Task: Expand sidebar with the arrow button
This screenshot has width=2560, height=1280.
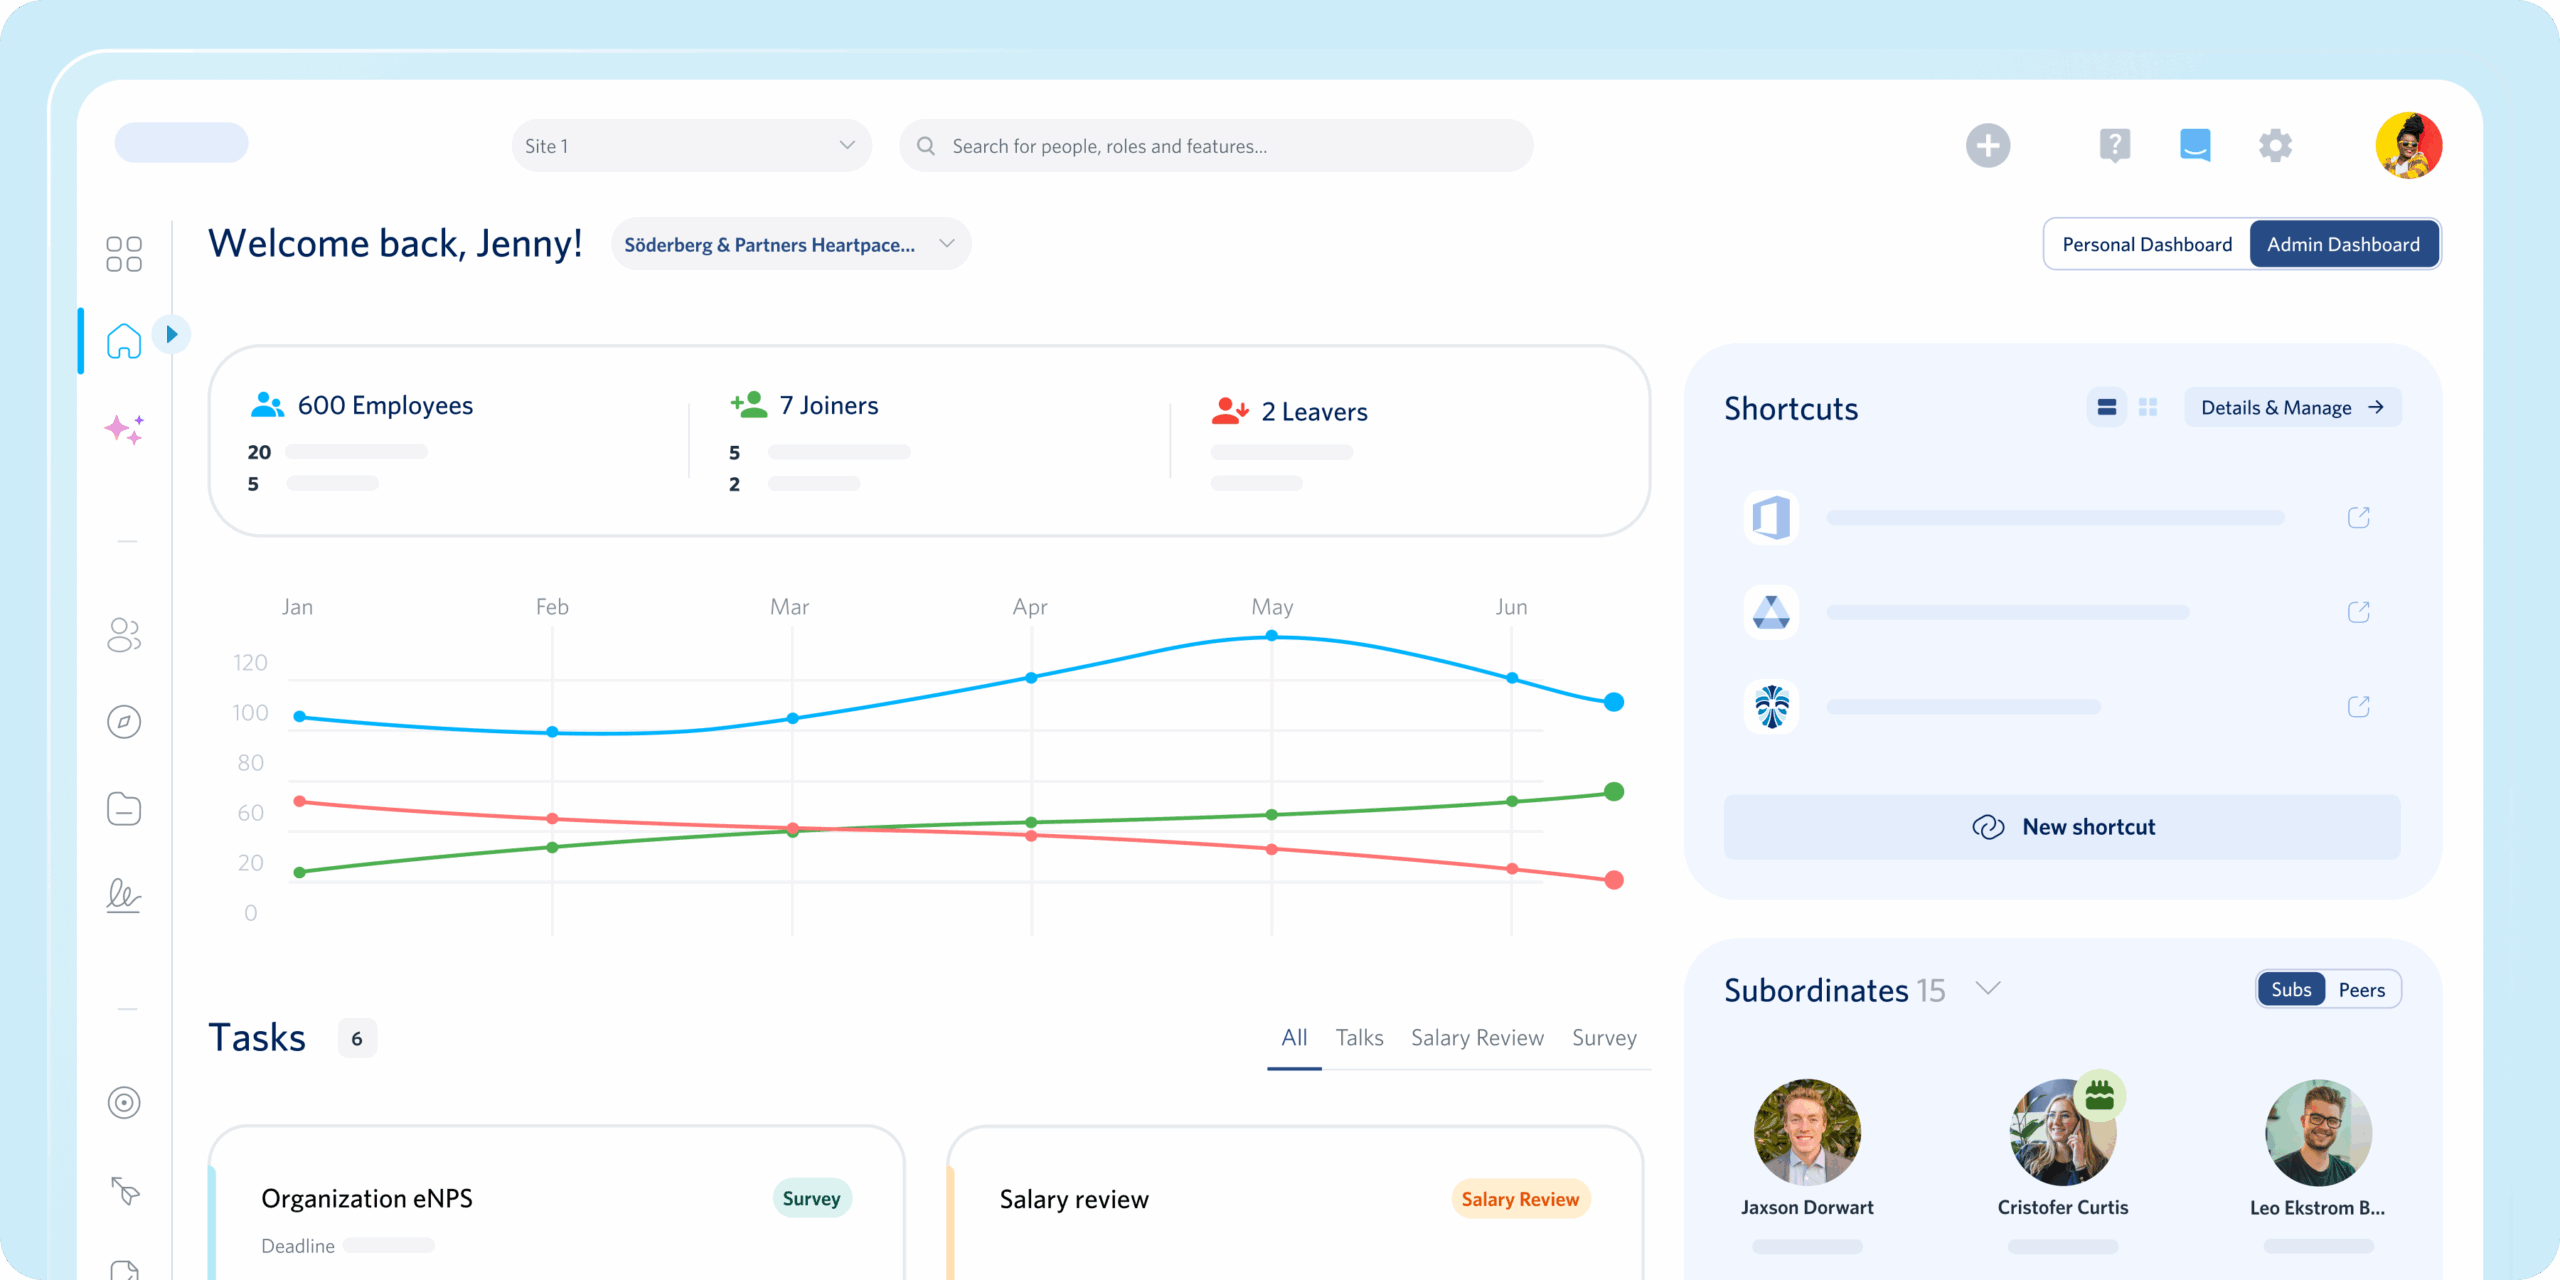Action: click(x=172, y=334)
